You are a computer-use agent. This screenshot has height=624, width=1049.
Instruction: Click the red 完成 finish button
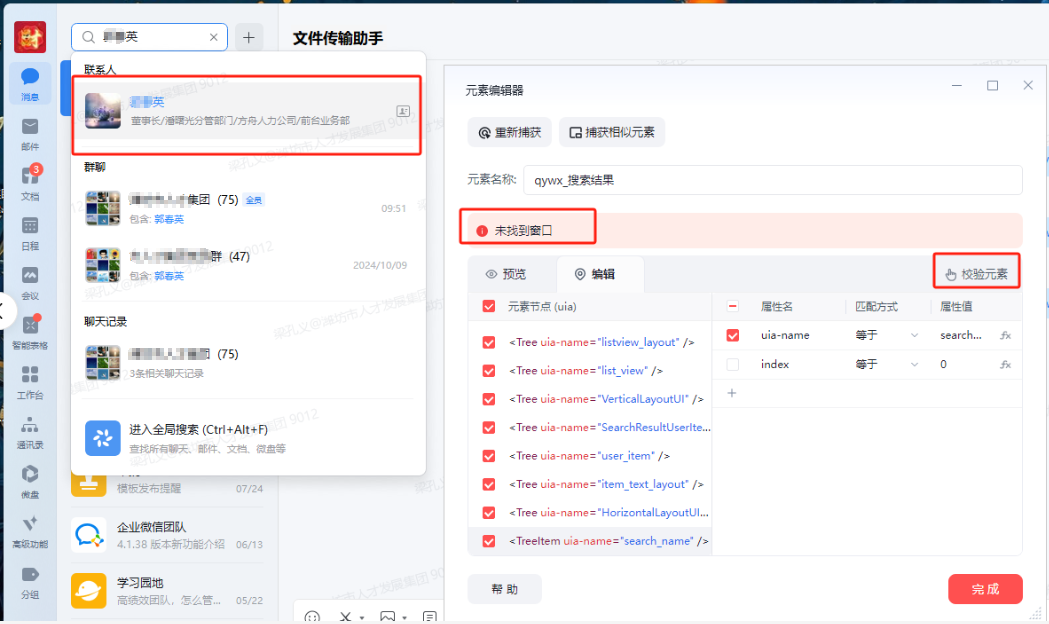pos(985,589)
